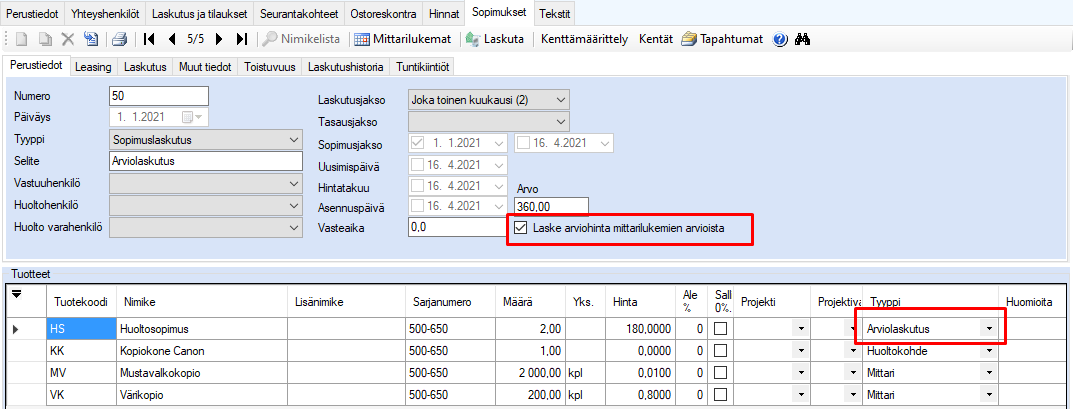Open the Huoltohenkilö dropdown
1073x409 pixels.
coord(294,205)
